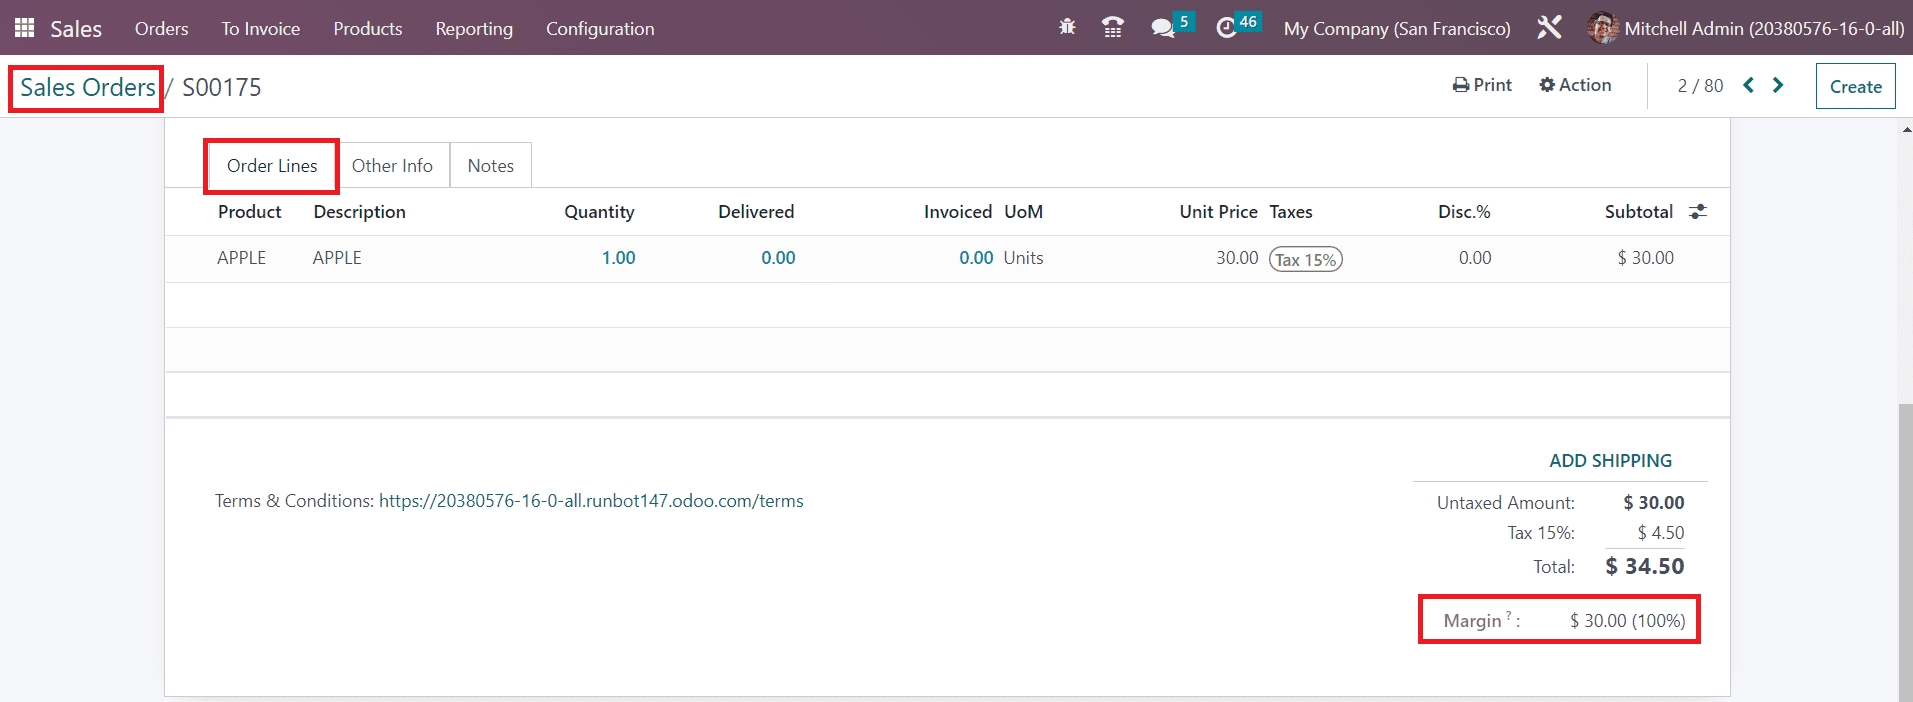Go to the previous record arrow
The height and width of the screenshot is (702, 1913).
(x=1748, y=85)
